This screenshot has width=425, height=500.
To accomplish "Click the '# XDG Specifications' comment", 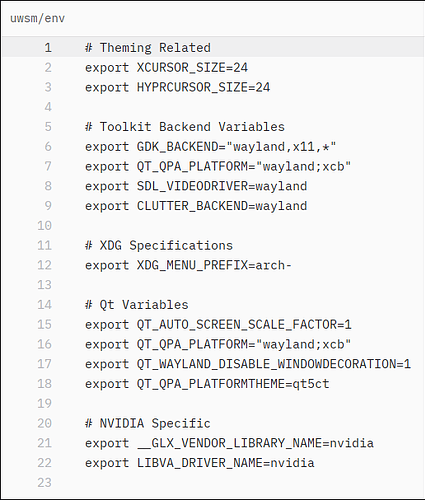I will pyautogui.click(x=159, y=246).
